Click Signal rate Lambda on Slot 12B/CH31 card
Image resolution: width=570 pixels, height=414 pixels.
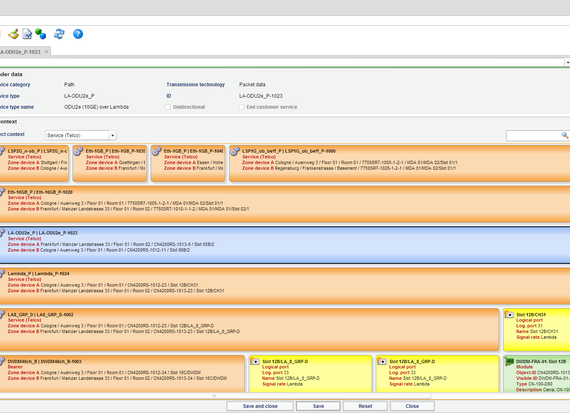click(536, 337)
